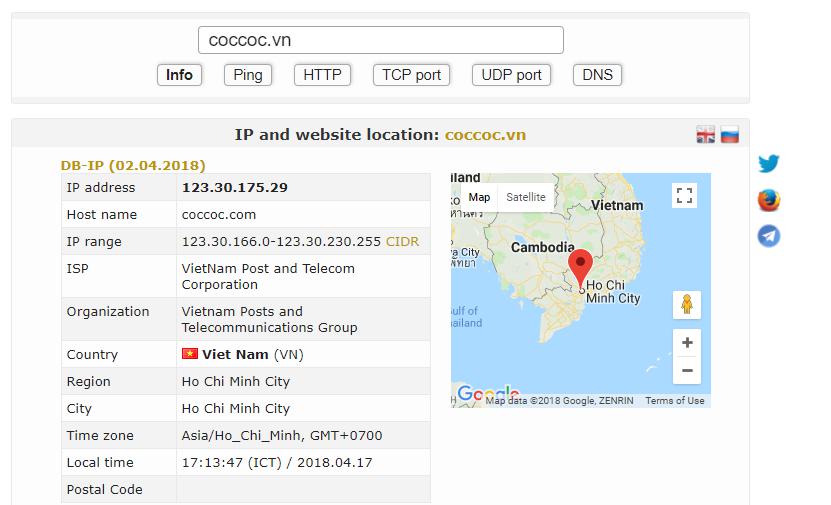This screenshot has width=831, height=505.
Task: Switch map to Satellite view
Action: tap(526, 197)
